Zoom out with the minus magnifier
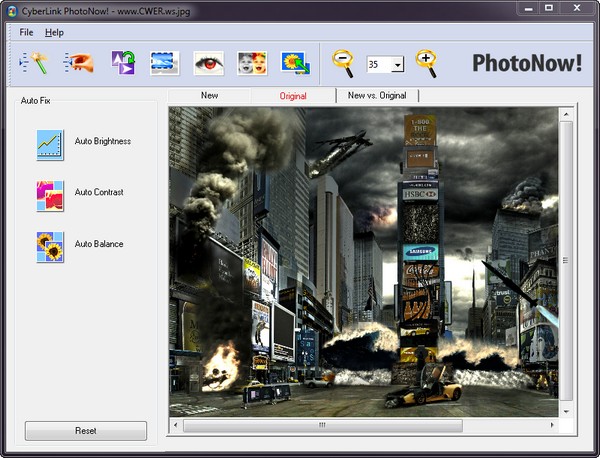 tap(344, 63)
